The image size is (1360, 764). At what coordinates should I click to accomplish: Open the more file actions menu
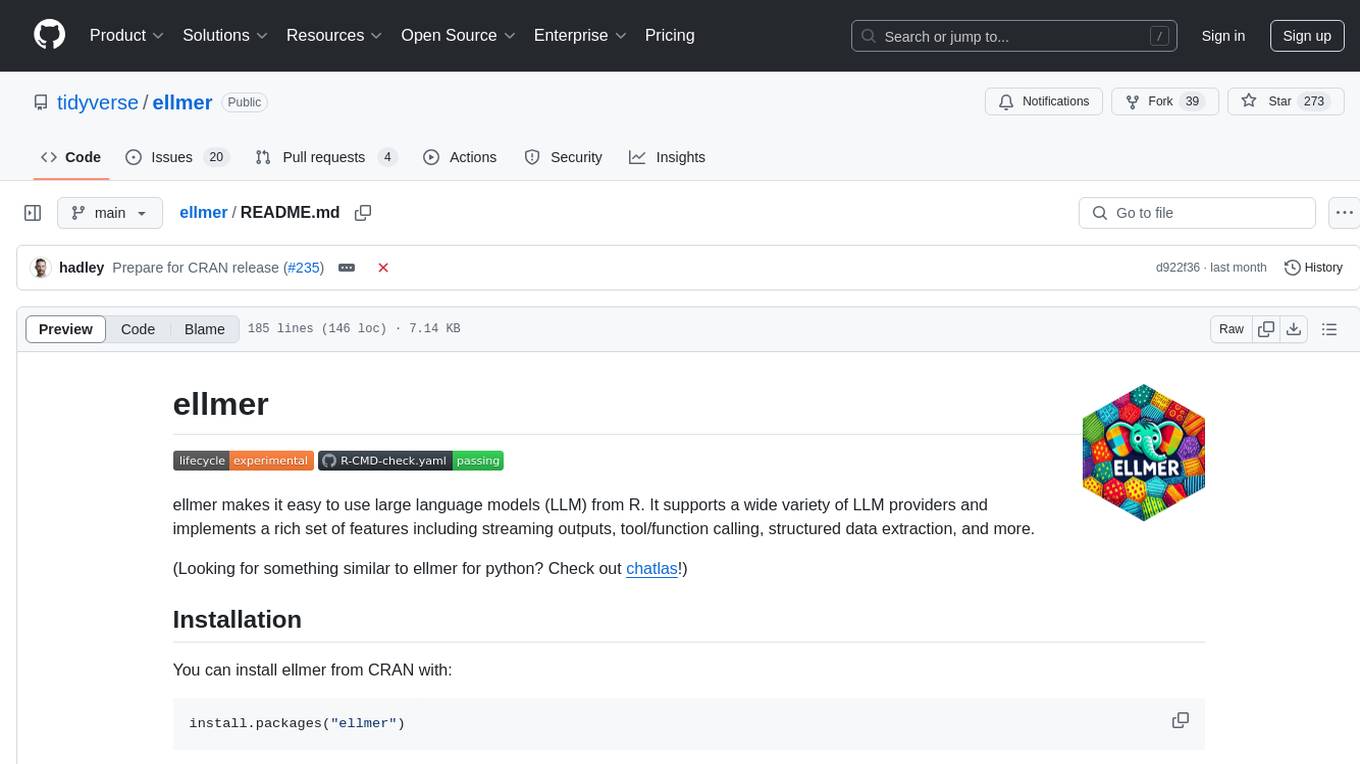1344,213
